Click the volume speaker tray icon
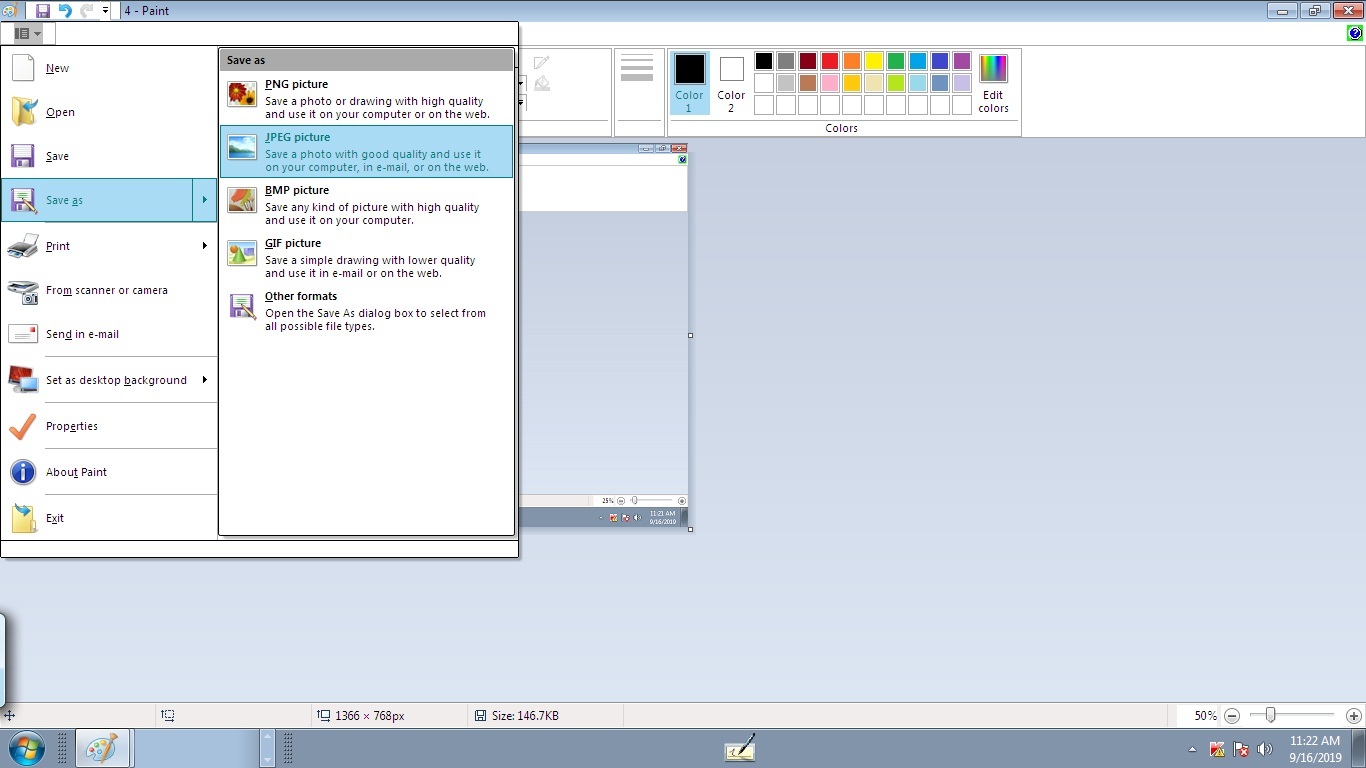The width and height of the screenshot is (1366, 768). [1265, 749]
